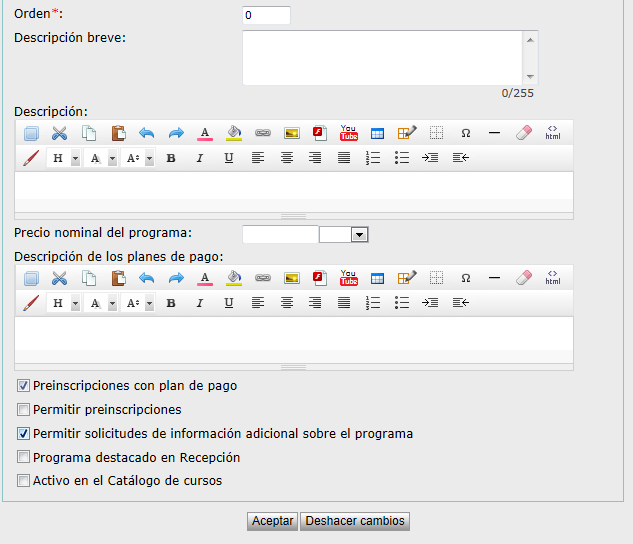This screenshot has height=544, width=633.
Task: Insert image in Descripción editor
Action: pyautogui.click(x=291, y=133)
